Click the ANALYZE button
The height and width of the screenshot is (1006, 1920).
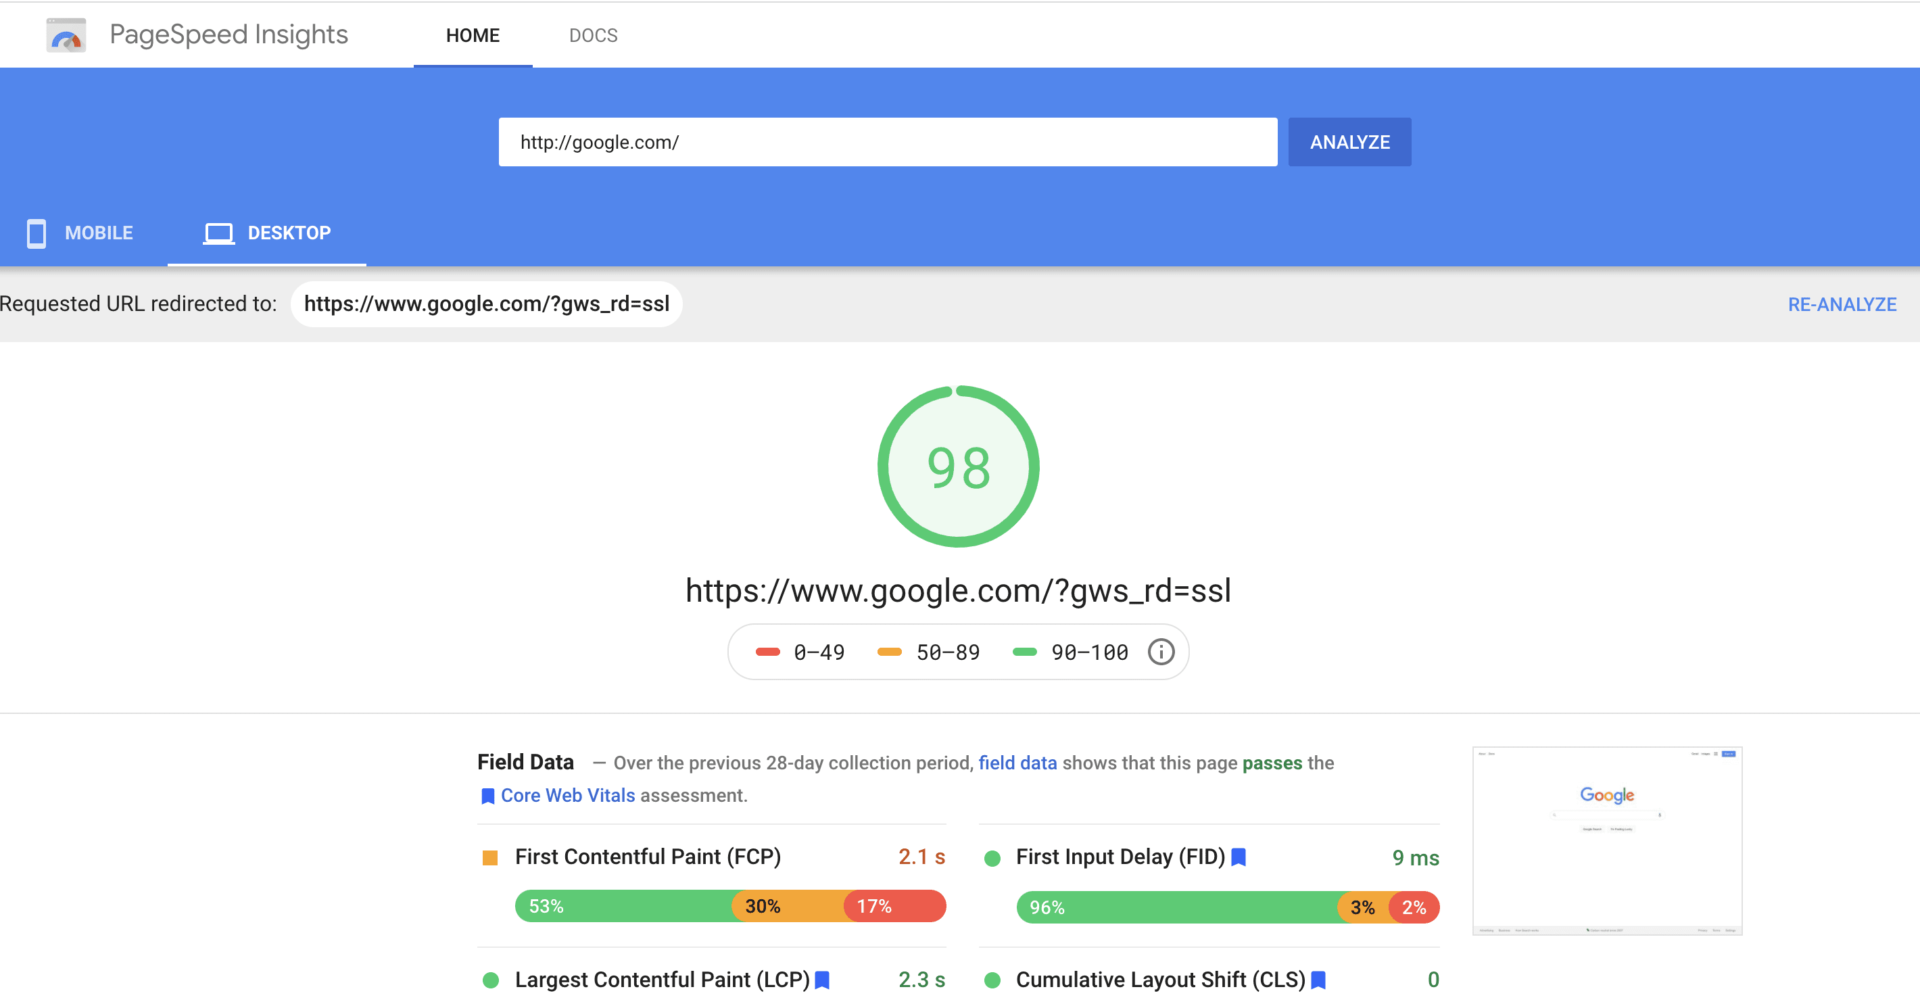[1350, 142]
